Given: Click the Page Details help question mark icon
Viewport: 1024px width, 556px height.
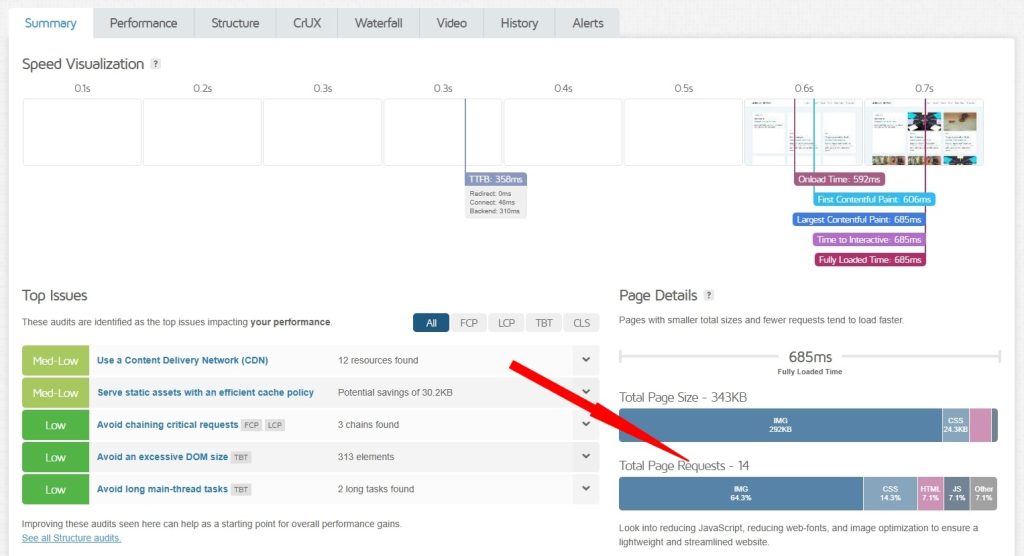Looking at the screenshot, I should pyautogui.click(x=709, y=296).
